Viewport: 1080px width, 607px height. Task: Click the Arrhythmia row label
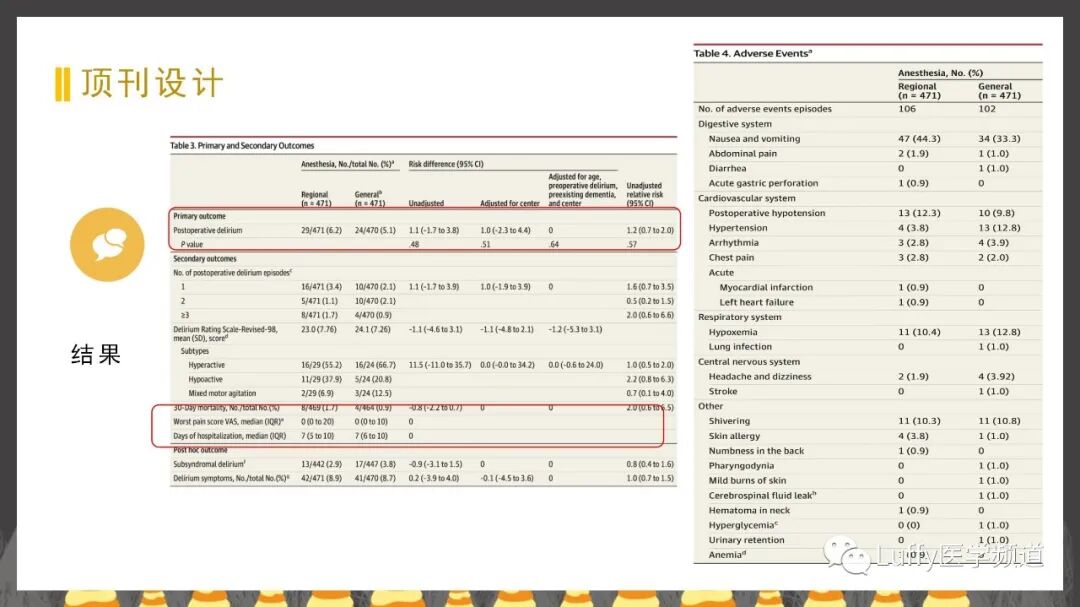[x=734, y=243]
